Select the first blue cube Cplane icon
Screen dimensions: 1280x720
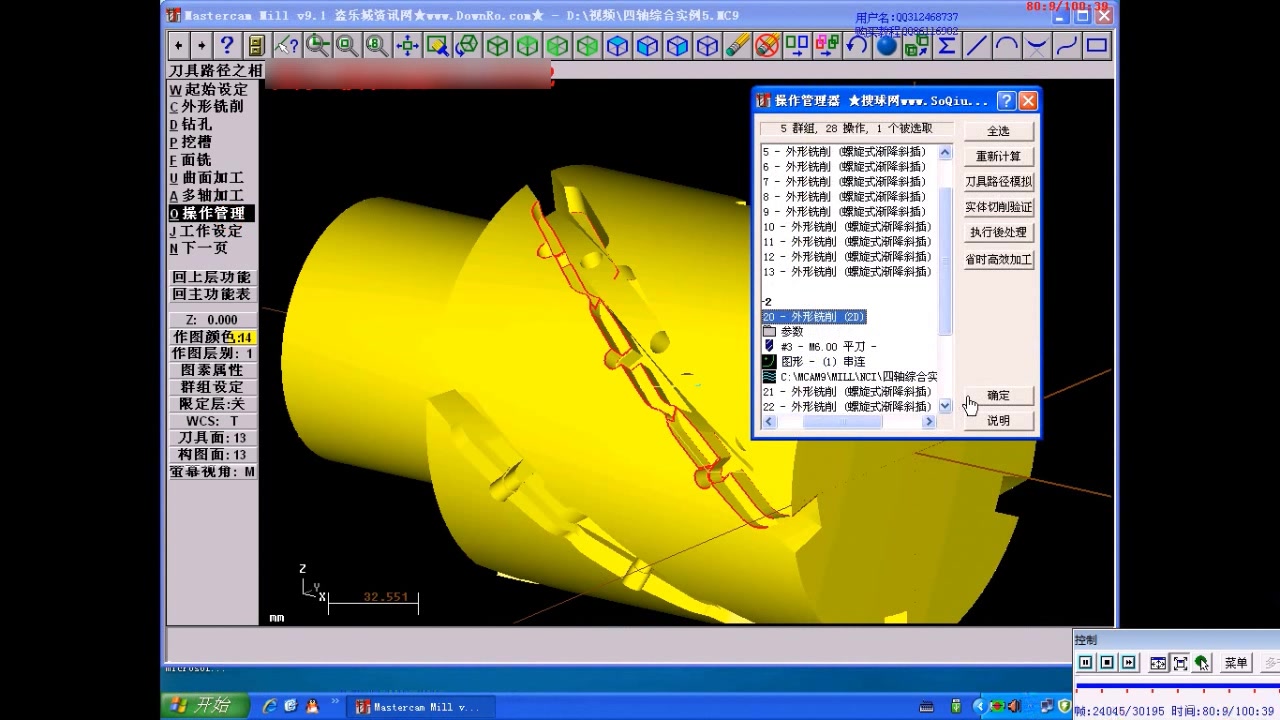[x=617, y=45]
